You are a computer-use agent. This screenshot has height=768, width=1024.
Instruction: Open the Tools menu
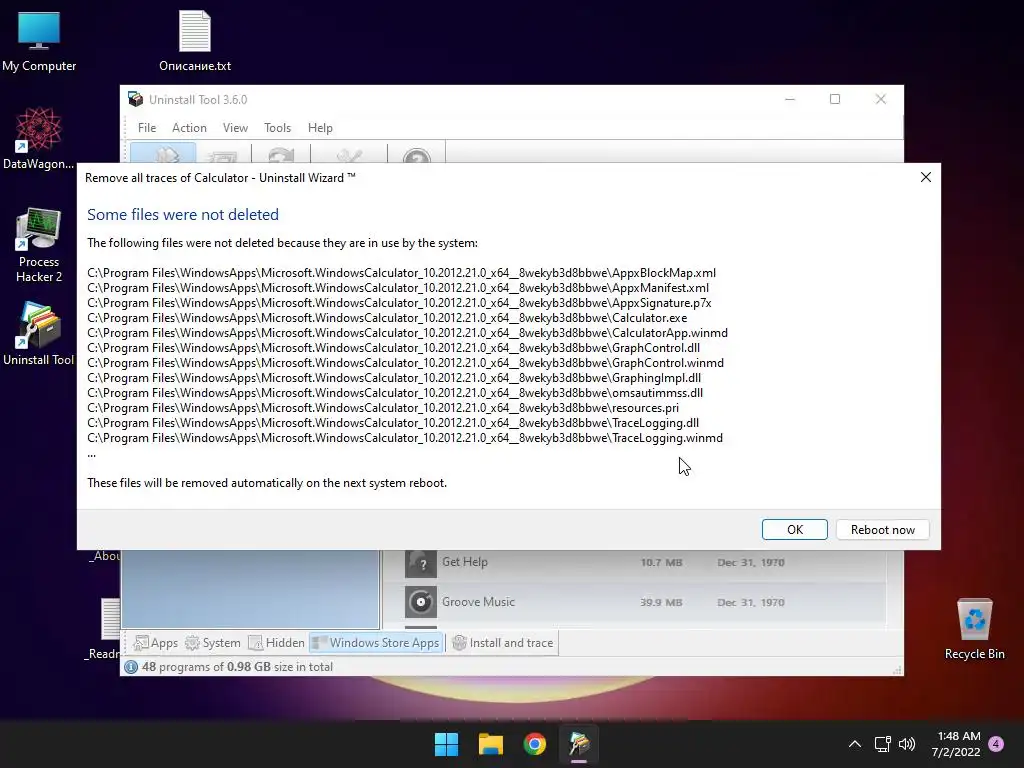278,128
